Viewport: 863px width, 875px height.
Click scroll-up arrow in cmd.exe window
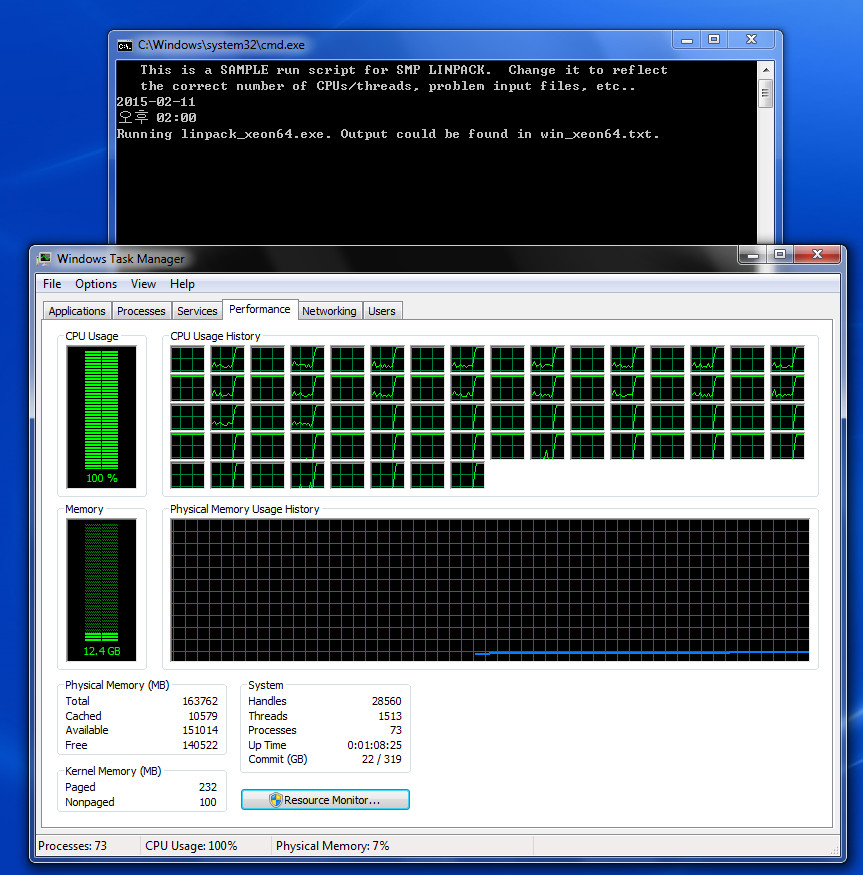(x=766, y=70)
